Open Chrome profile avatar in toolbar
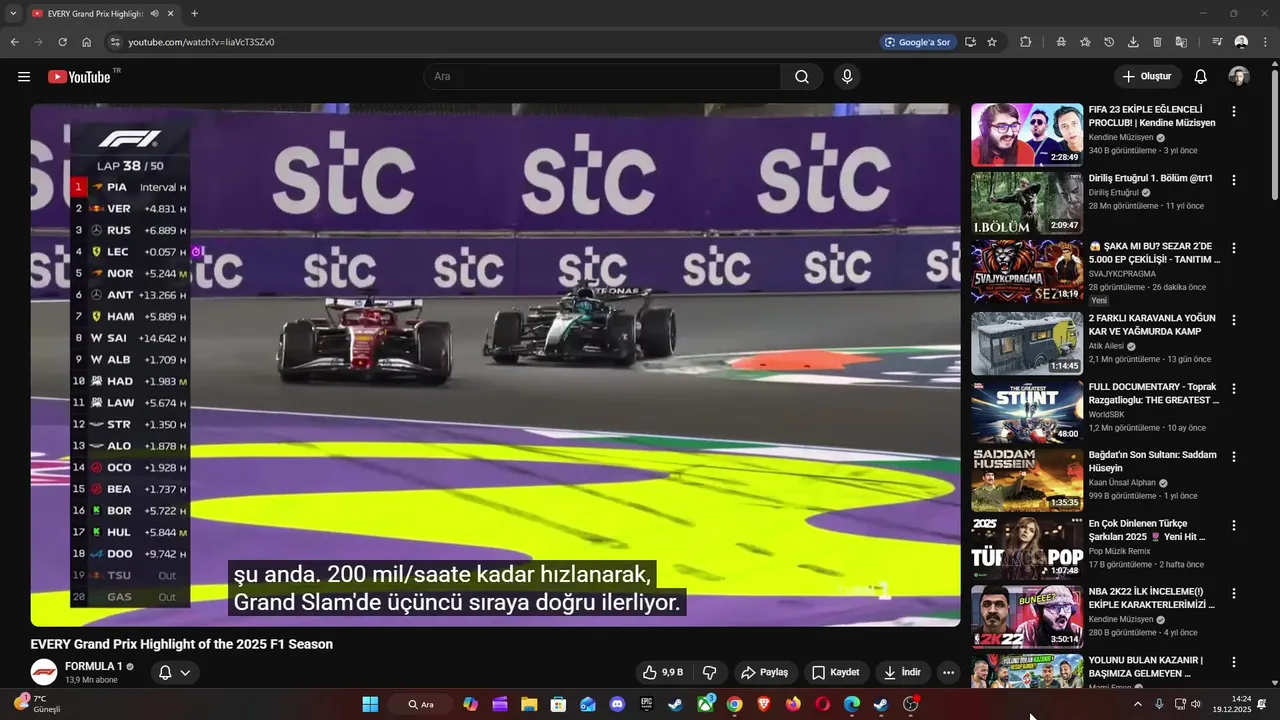 tap(1241, 42)
